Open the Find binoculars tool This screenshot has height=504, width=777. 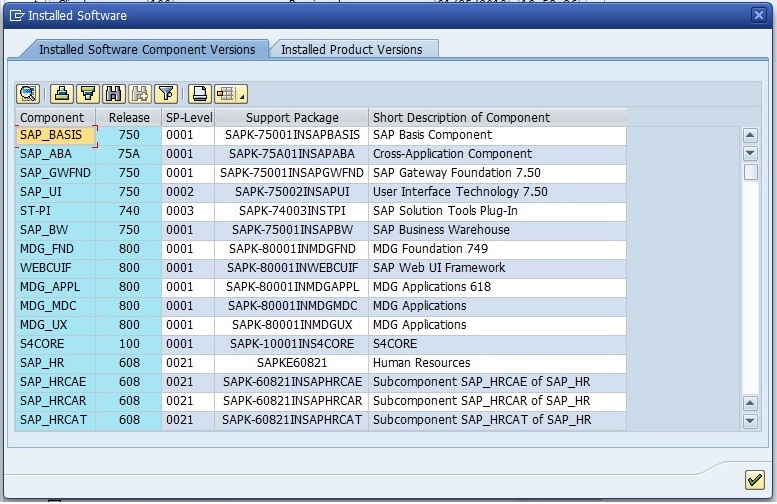click(x=113, y=94)
